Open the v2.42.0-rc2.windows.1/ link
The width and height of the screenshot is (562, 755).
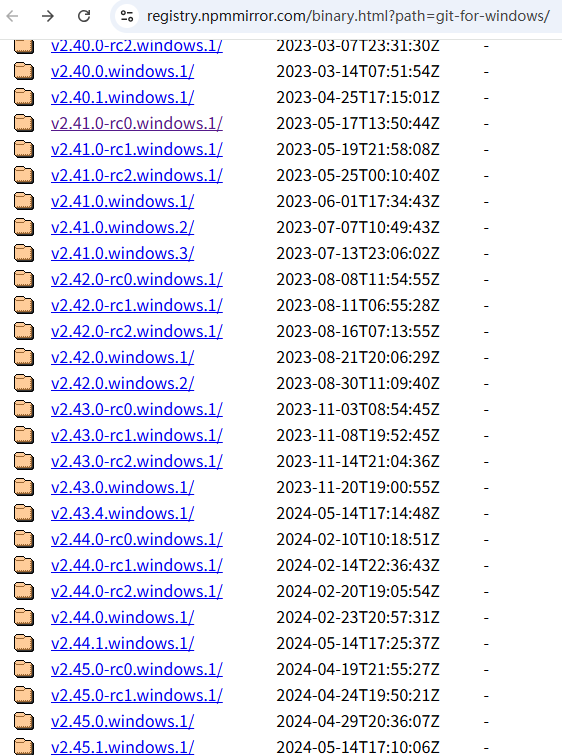tap(137, 331)
